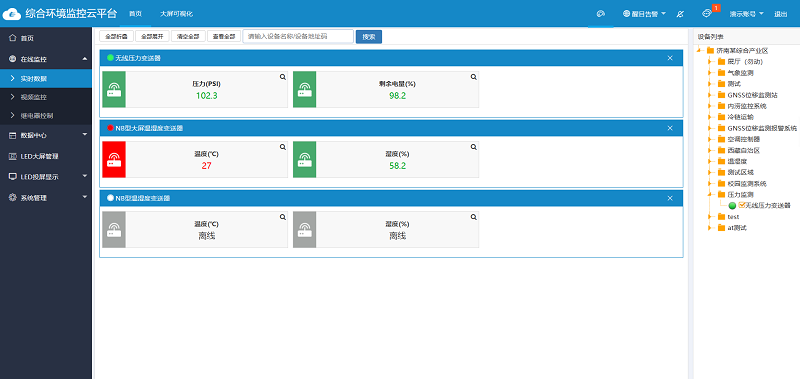Expand 数据中心 sidebar menu

click(46, 136)
